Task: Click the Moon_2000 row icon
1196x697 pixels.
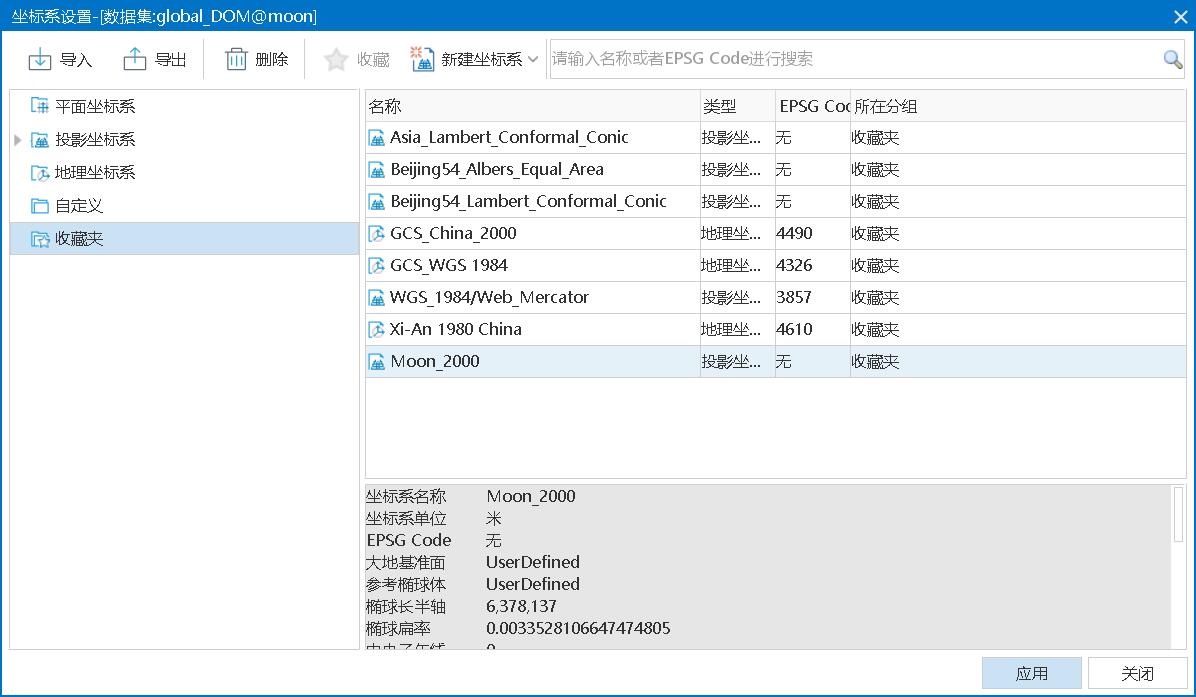Action: point(377,362)
